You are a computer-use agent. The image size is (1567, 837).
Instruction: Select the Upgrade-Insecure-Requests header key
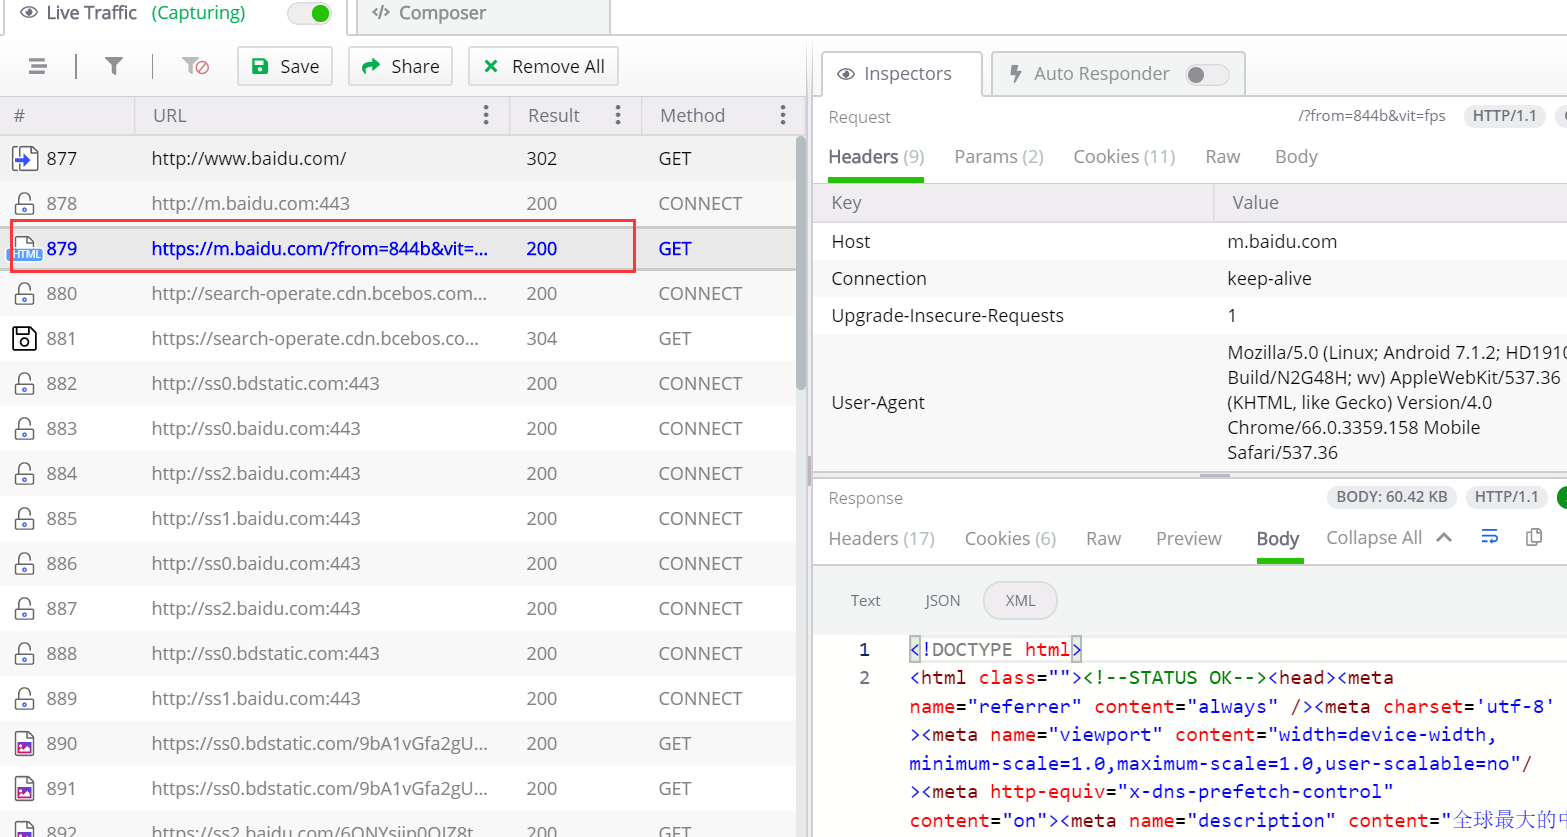(947, 316)
